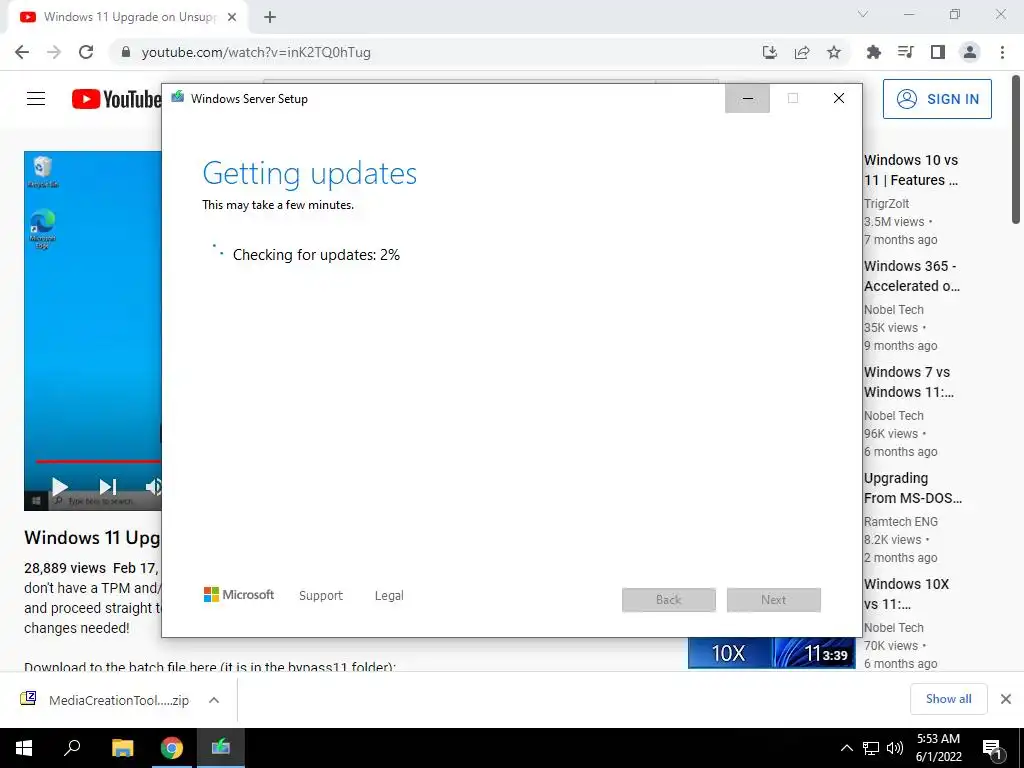This screenshot has height=768, width=1024.
Task: Close the Windows 11 Upgrade tab
Action: pyautogui.click(x=232, y=17)
